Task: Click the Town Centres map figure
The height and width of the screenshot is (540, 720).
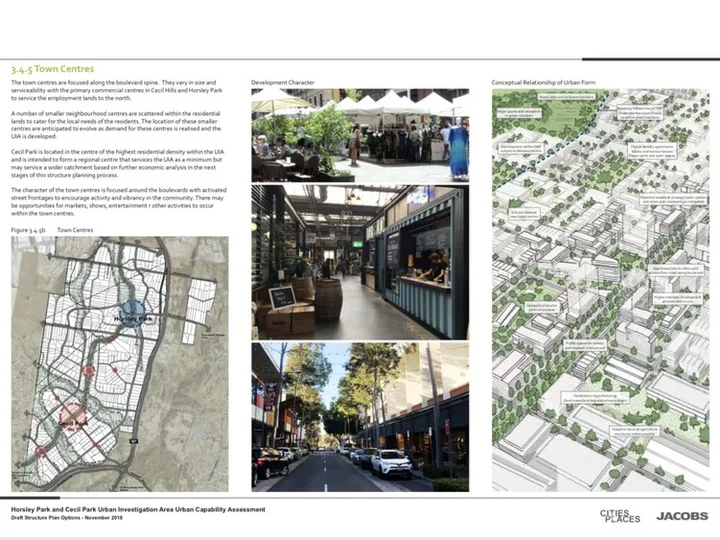Action: (119, 364)
